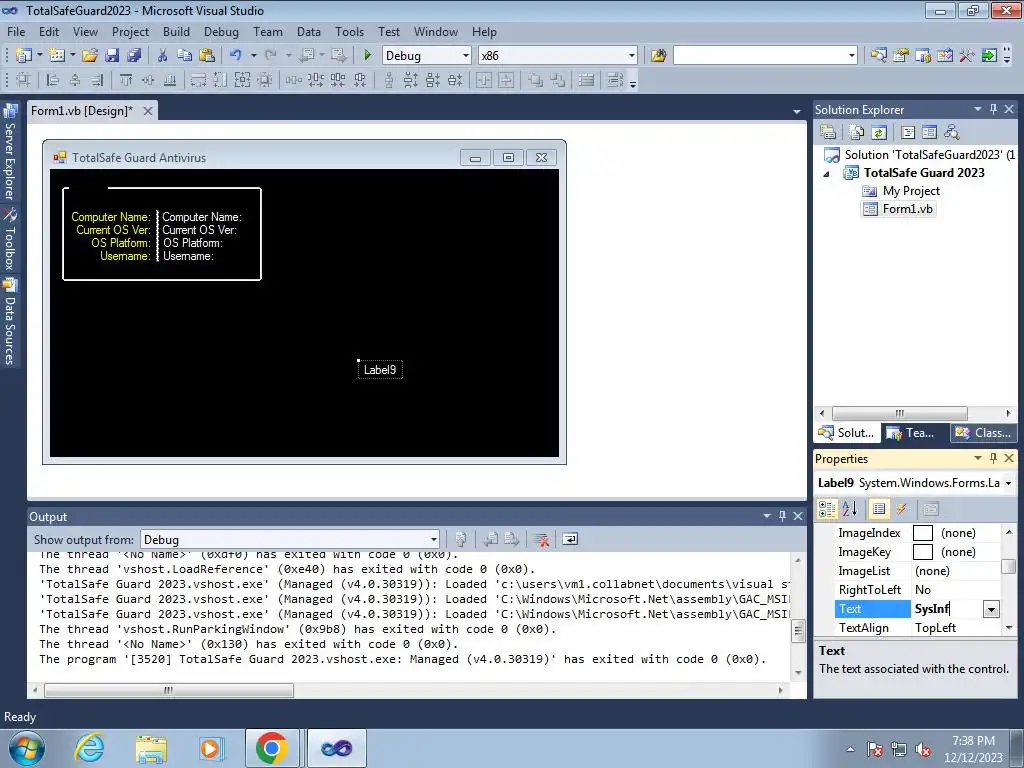Open the Label9 object selector dropdown
Screen dimensions: 1024x768
click(x=1008, y=483)
